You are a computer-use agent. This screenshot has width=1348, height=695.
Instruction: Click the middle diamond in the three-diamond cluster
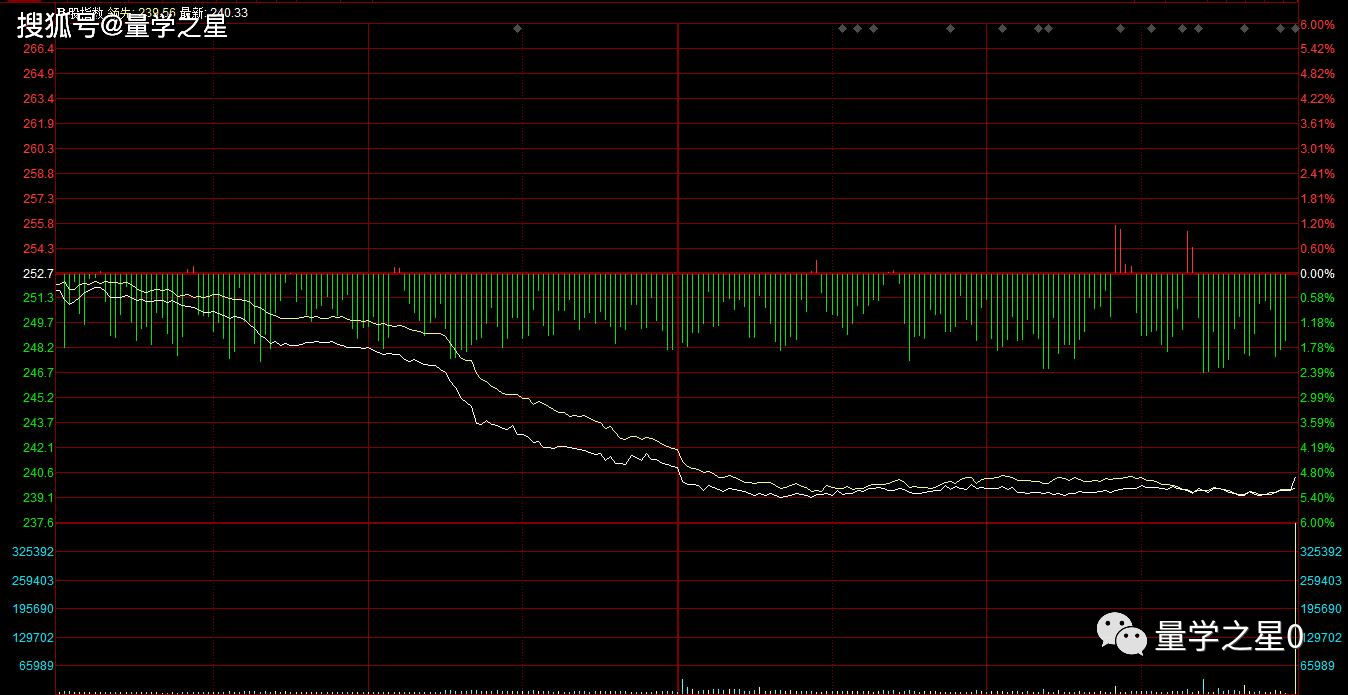[x=857, y=28]
